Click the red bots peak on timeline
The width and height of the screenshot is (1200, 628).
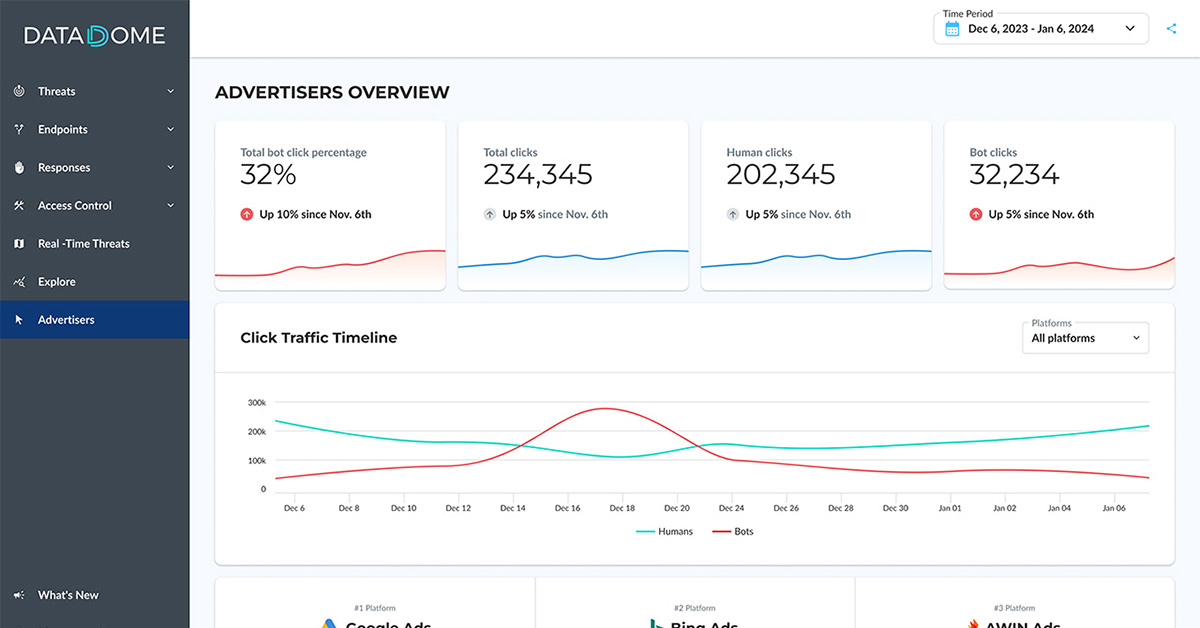click(x=603, y=408)
